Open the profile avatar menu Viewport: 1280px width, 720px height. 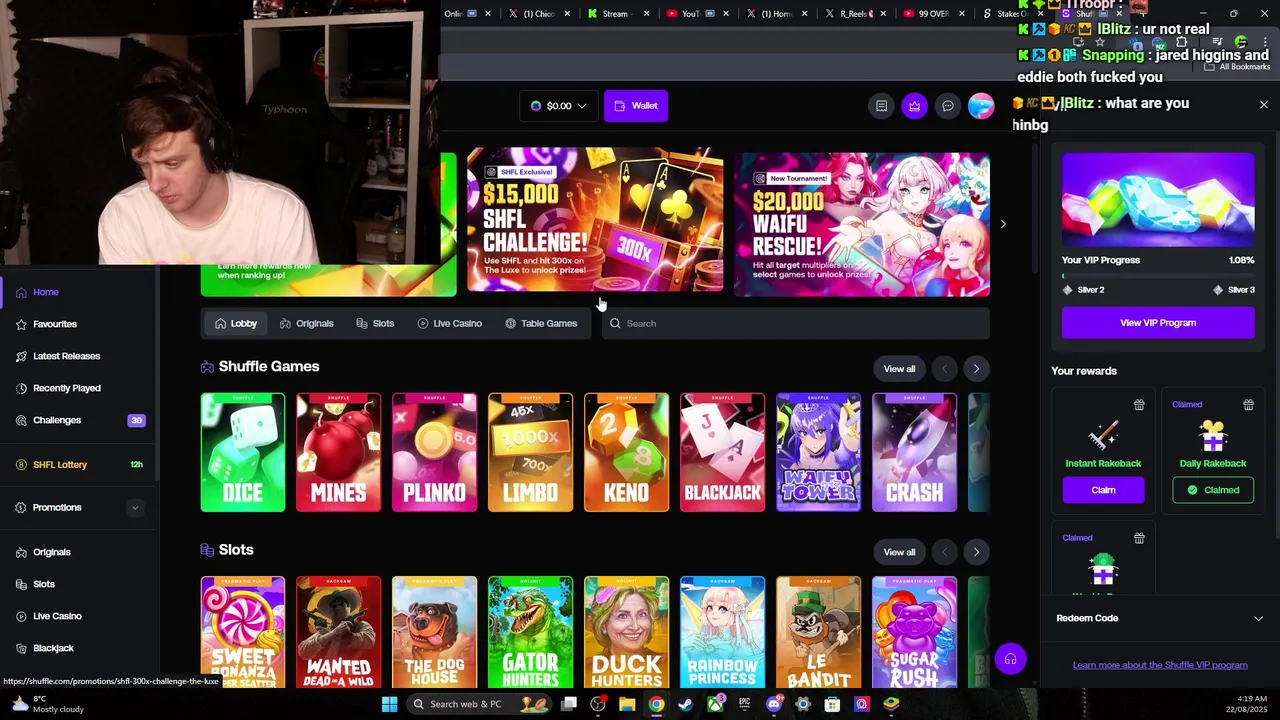pos(981,106)
